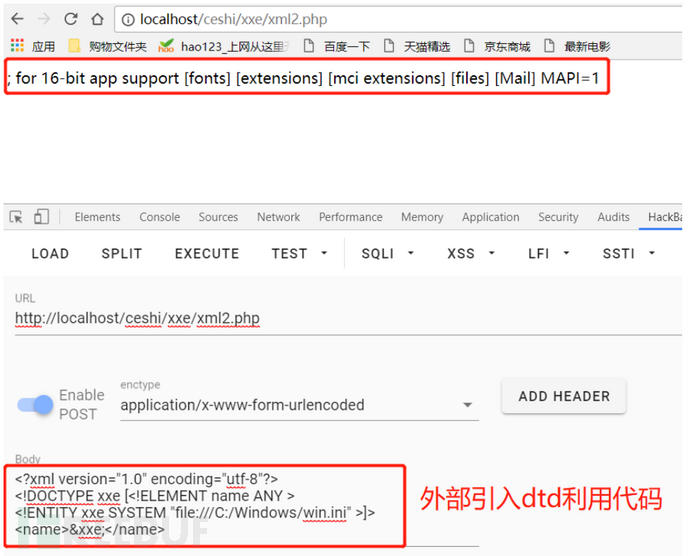Expand the XSS dropdown menu

coord(471,254)
